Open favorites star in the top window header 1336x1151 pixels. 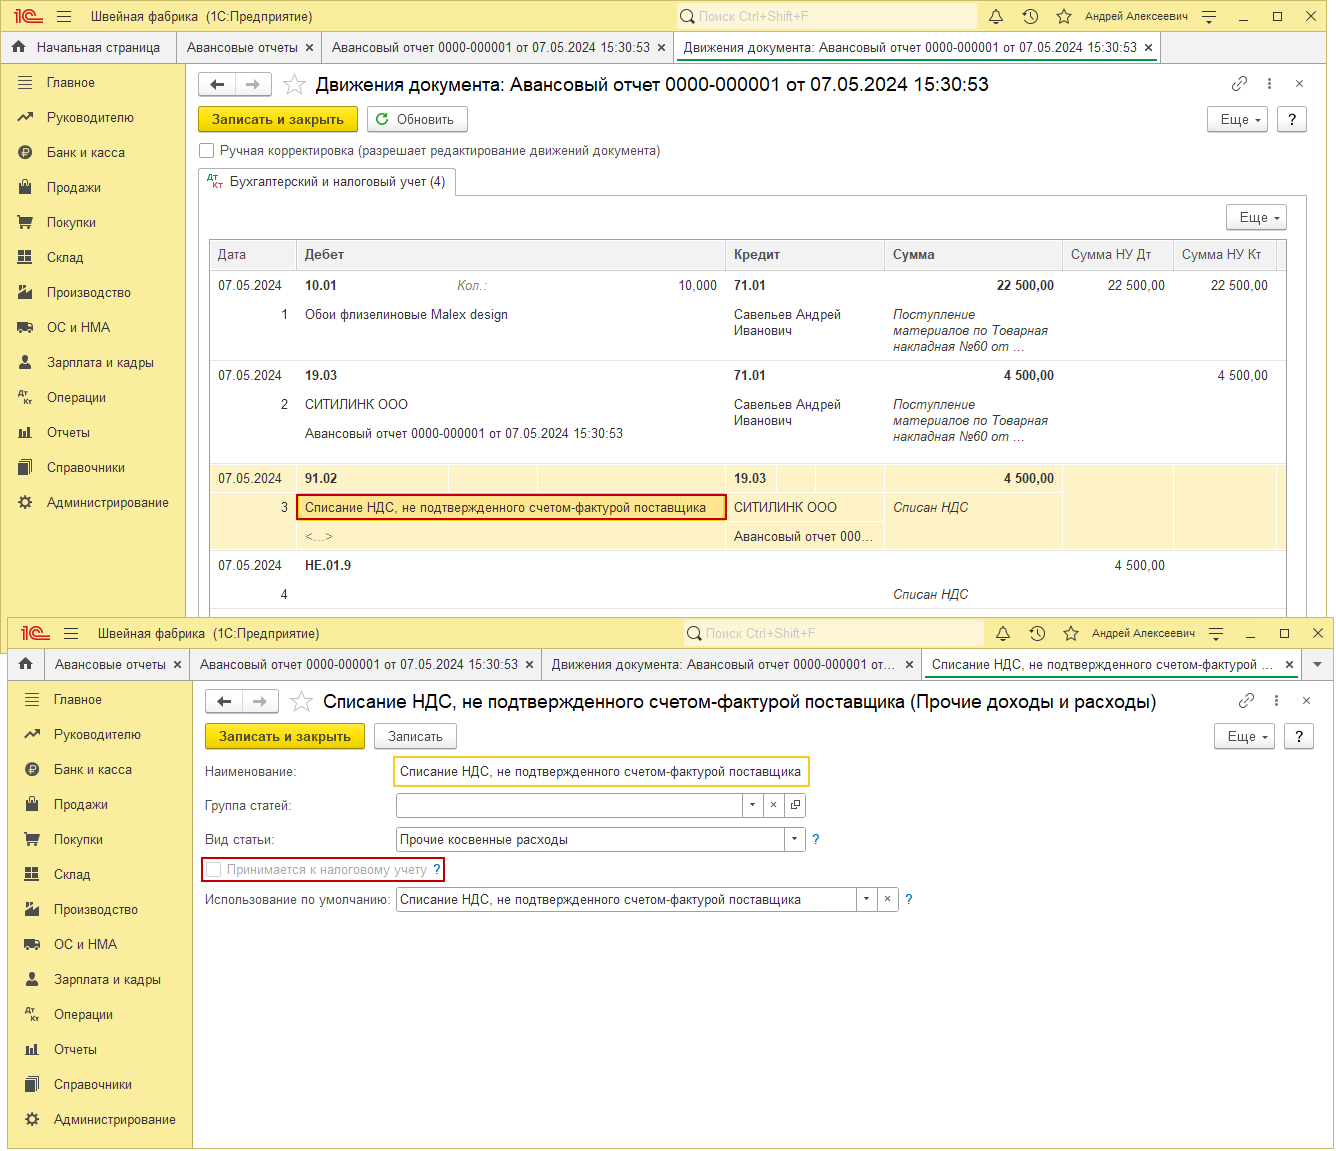pos(1064,16)
